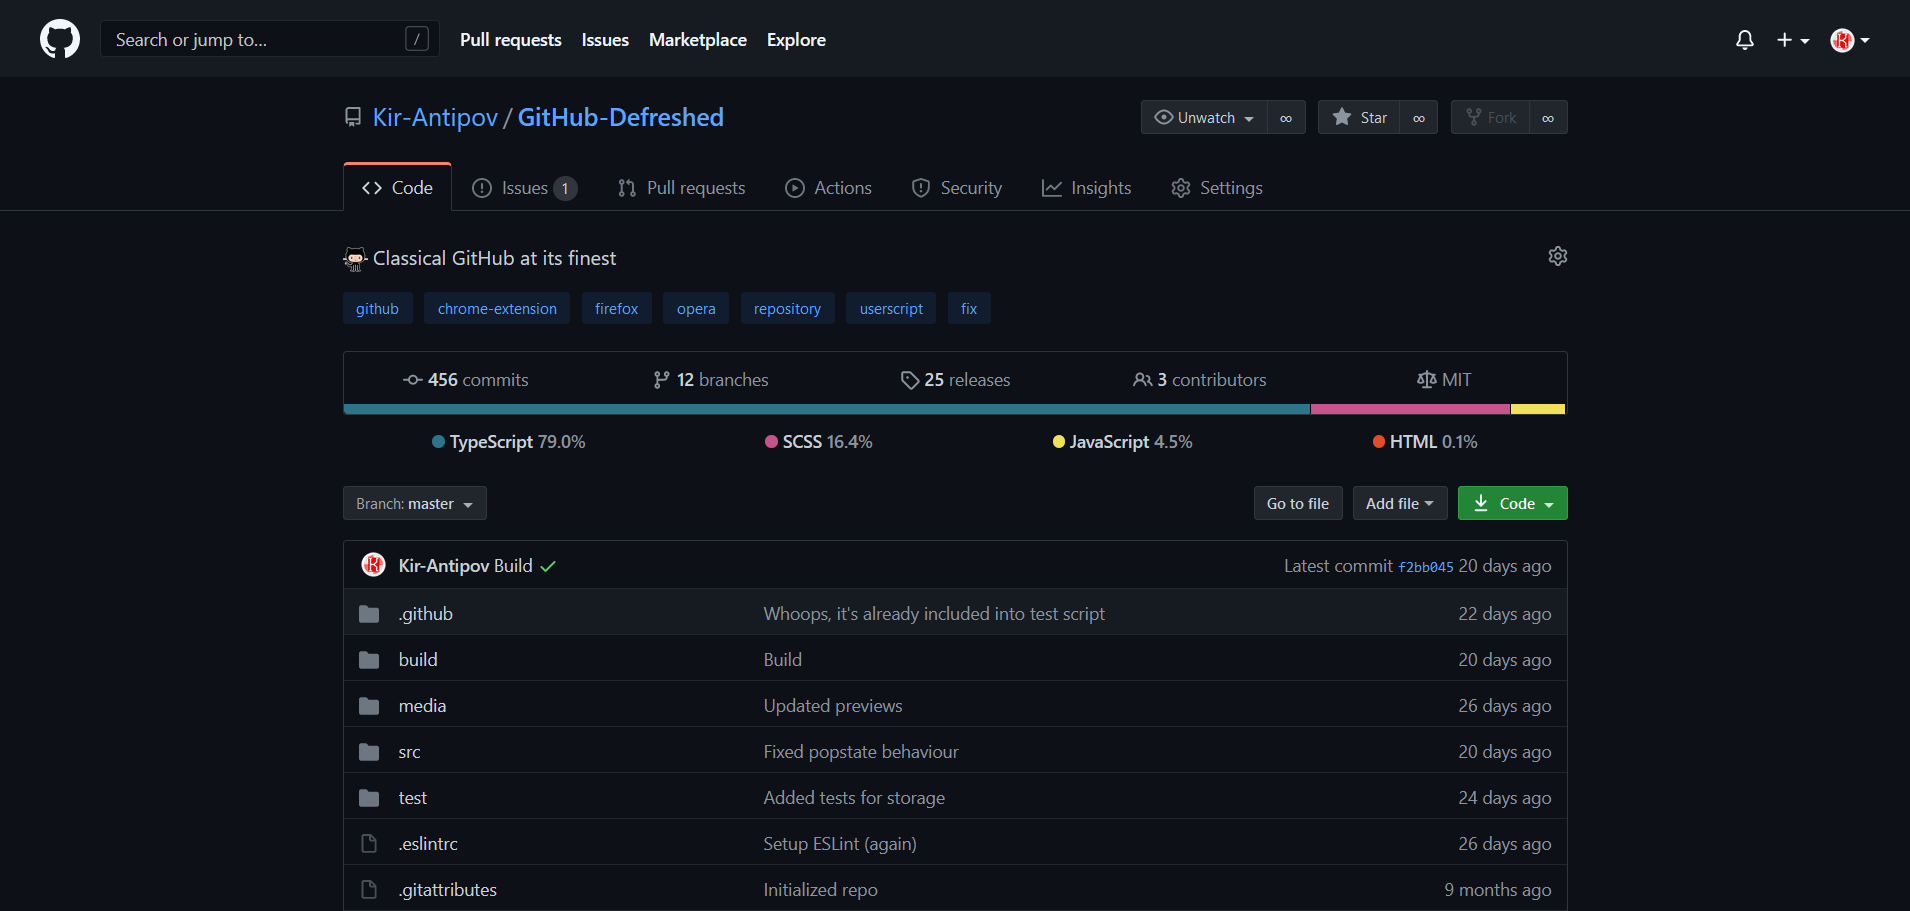
Task: Click the HTML 0.1% language entry
Action: (1425, 442)
